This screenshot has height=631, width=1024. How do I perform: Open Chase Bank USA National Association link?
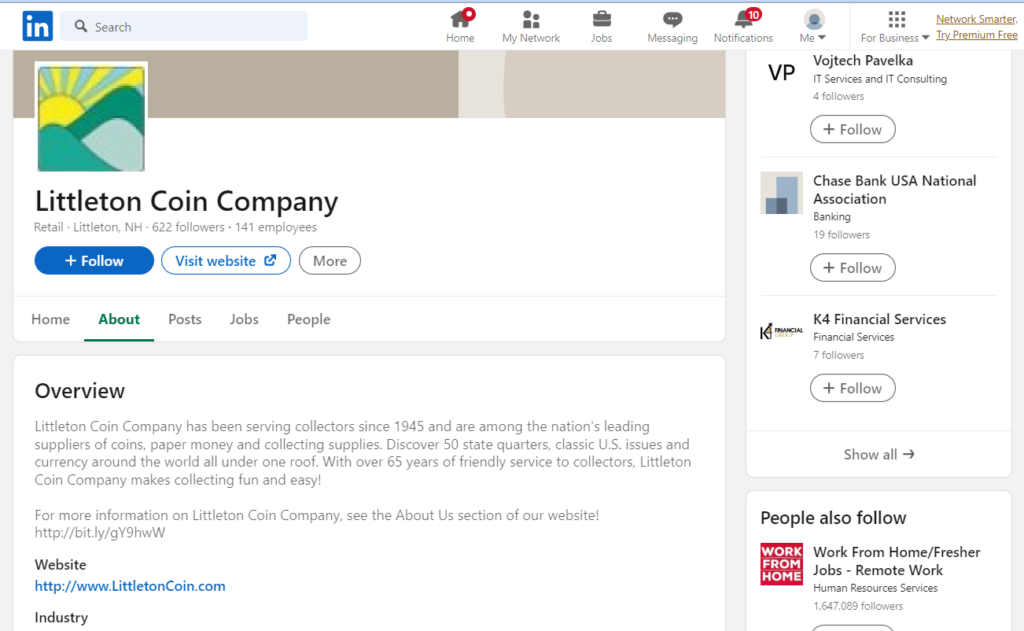(895, 189)
